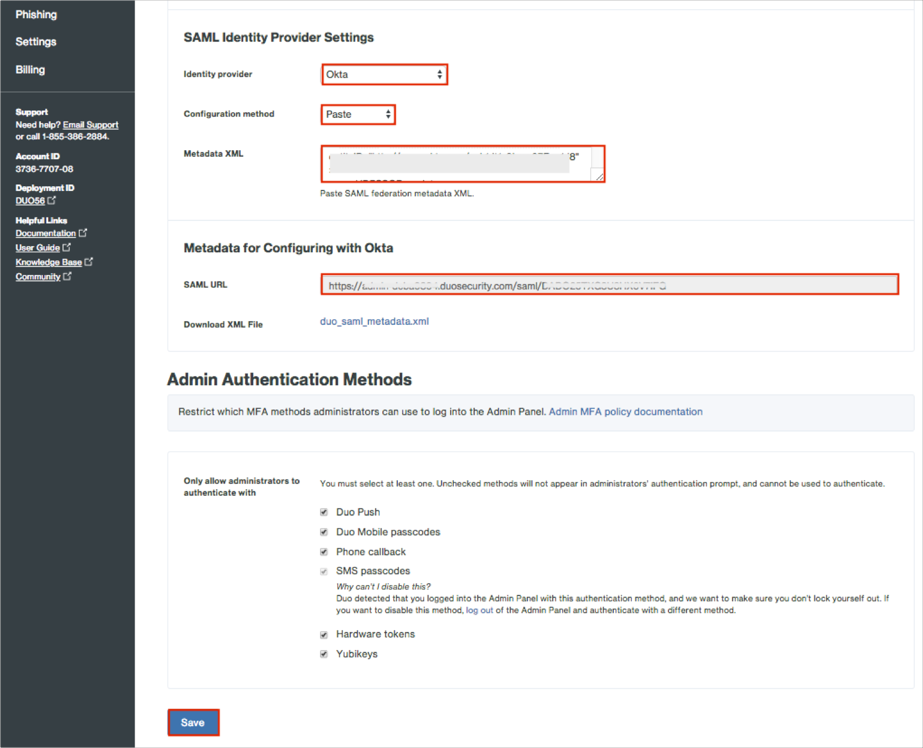Uncheck the Yubikeys checkbox
Screen dimensions: 923x748
coord(324,654)
